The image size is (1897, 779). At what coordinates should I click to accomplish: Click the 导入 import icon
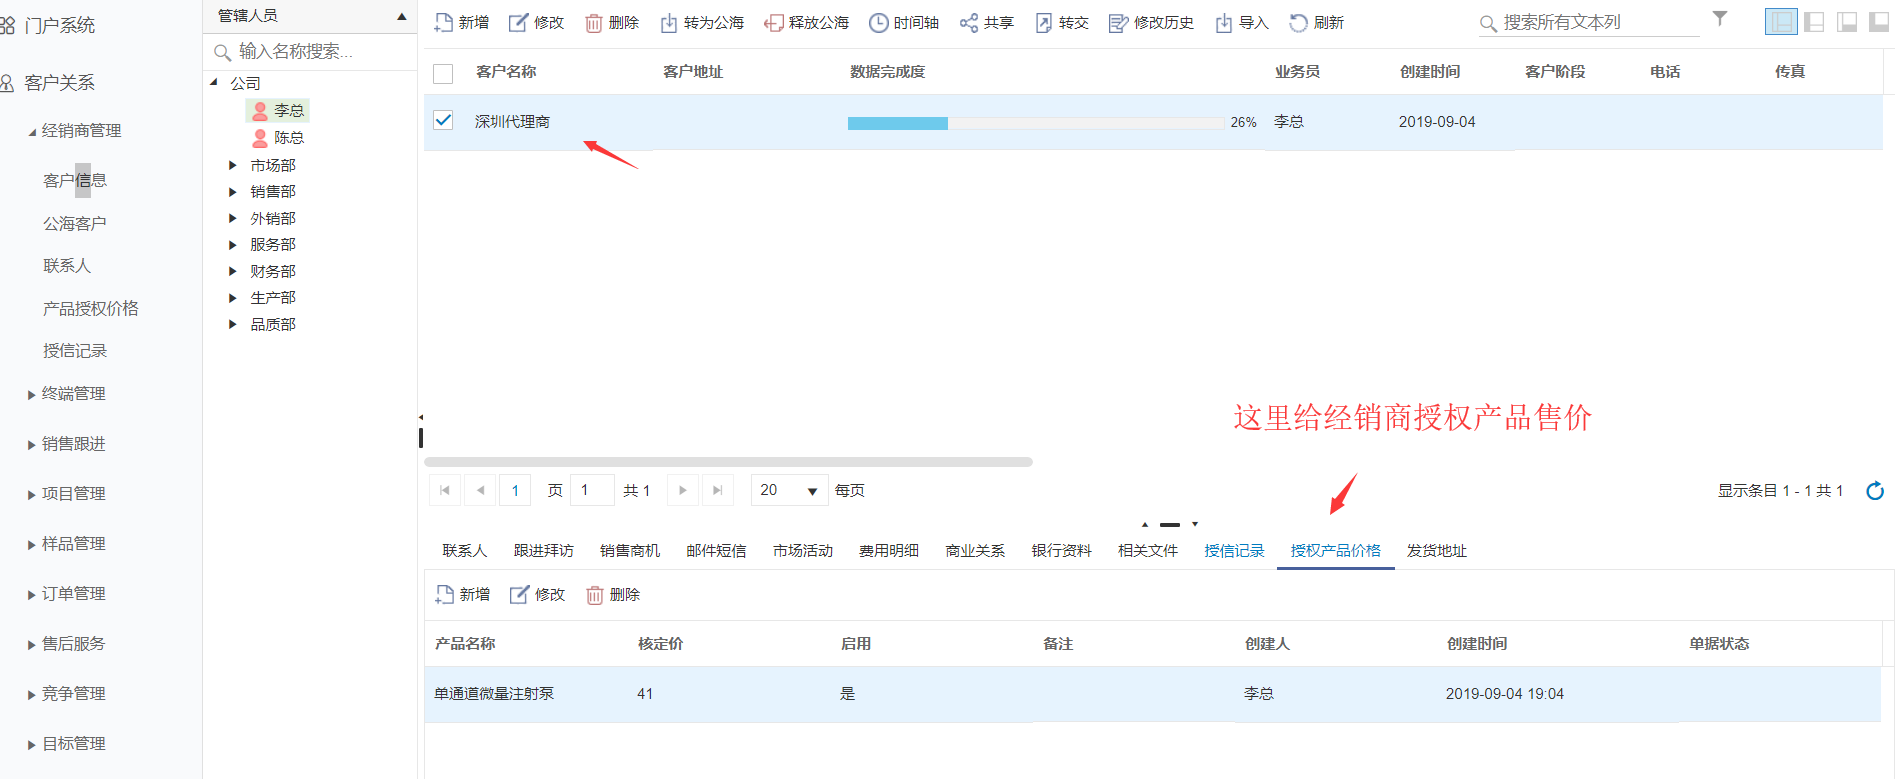point(1223,23)
